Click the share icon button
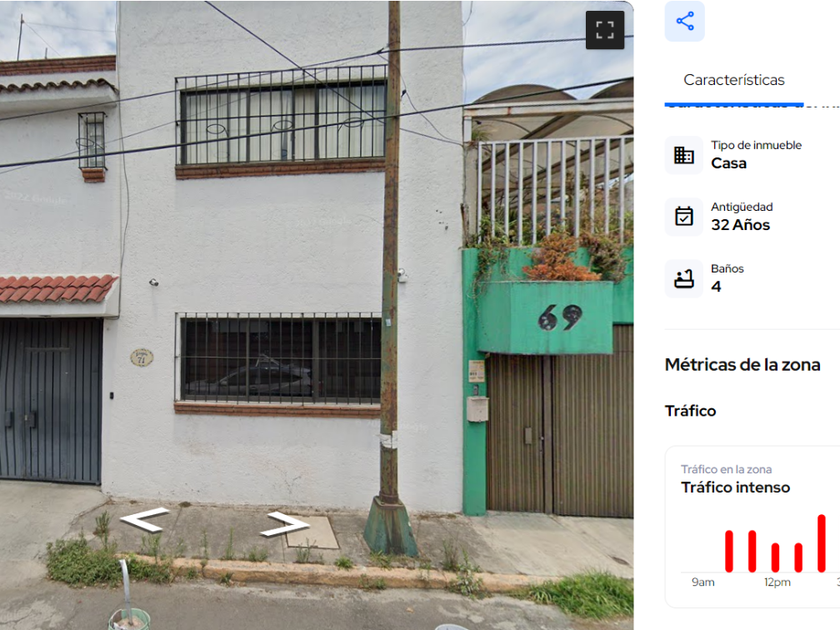This screenshot has width=840, height=630. click(x=685, y=21)
